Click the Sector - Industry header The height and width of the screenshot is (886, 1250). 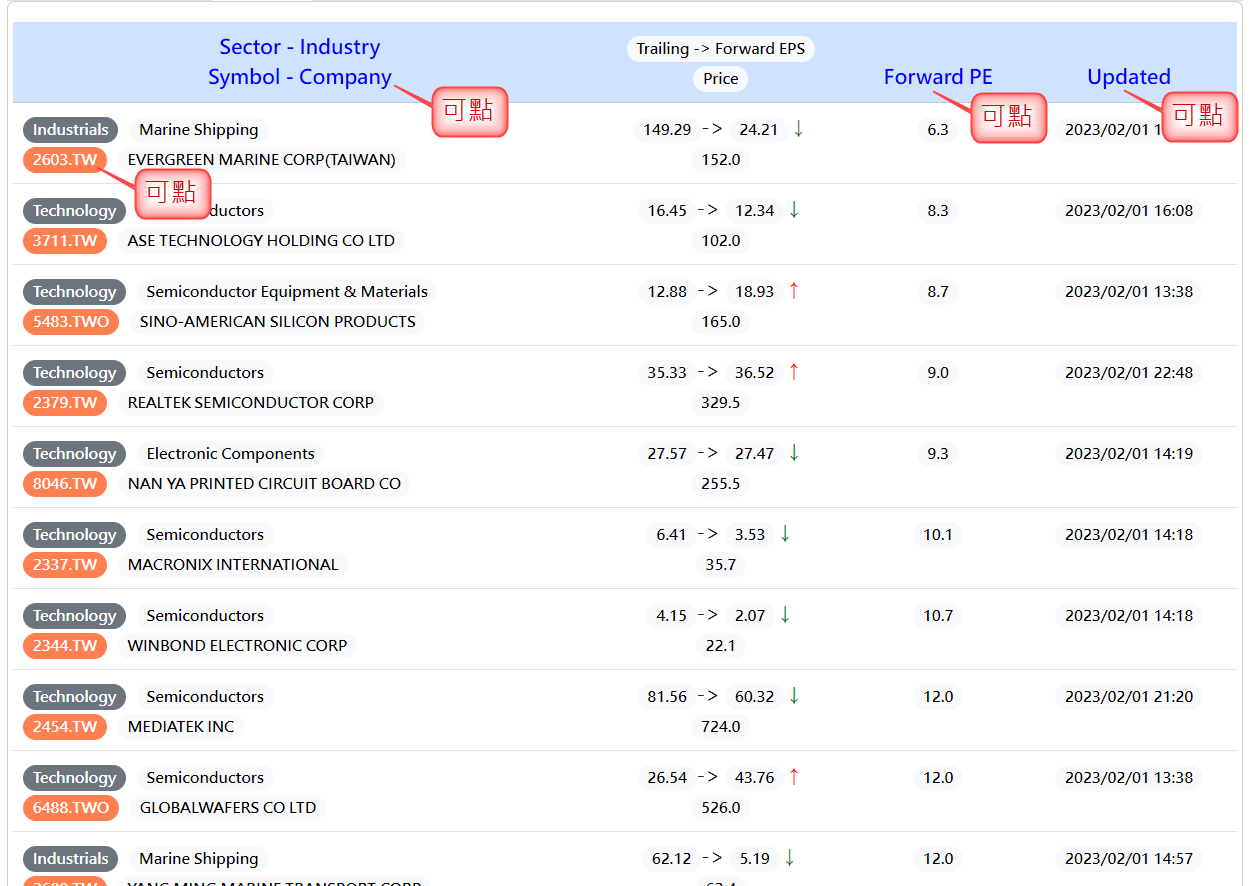coord(299,47)
